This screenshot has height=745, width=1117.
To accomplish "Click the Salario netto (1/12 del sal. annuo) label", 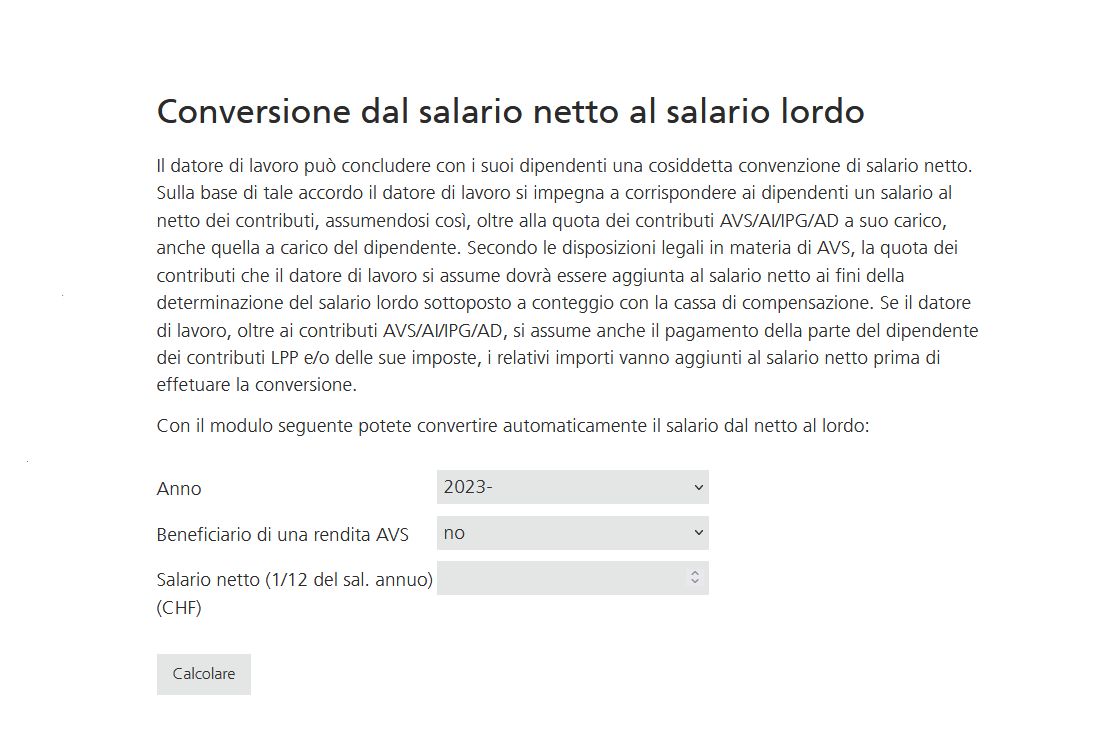I will 293,577.
